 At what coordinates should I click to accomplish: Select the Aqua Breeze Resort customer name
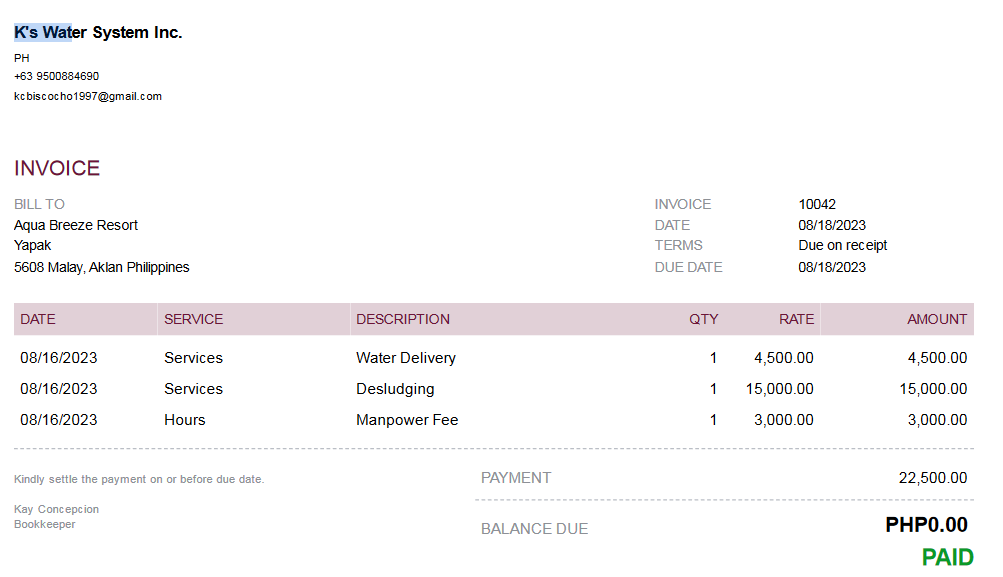[x=76, y=225]
